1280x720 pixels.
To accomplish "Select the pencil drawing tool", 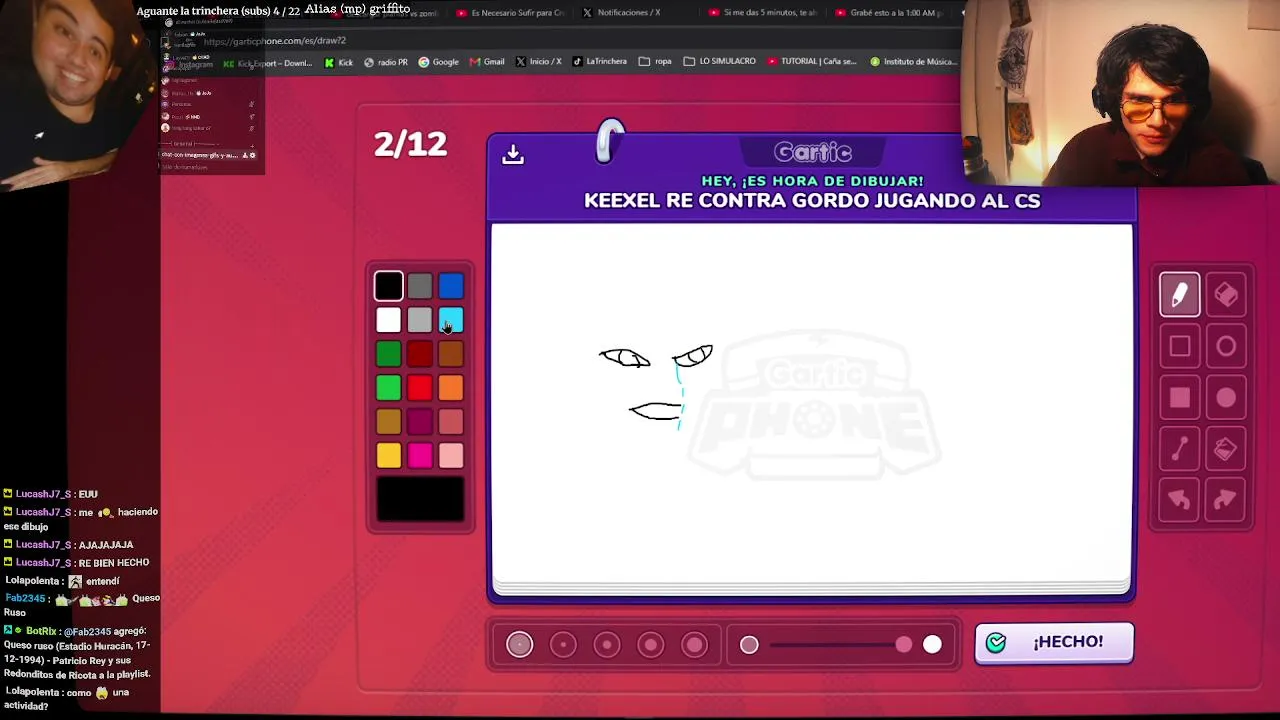I will pyautogui.click(x=1180, y=295).
